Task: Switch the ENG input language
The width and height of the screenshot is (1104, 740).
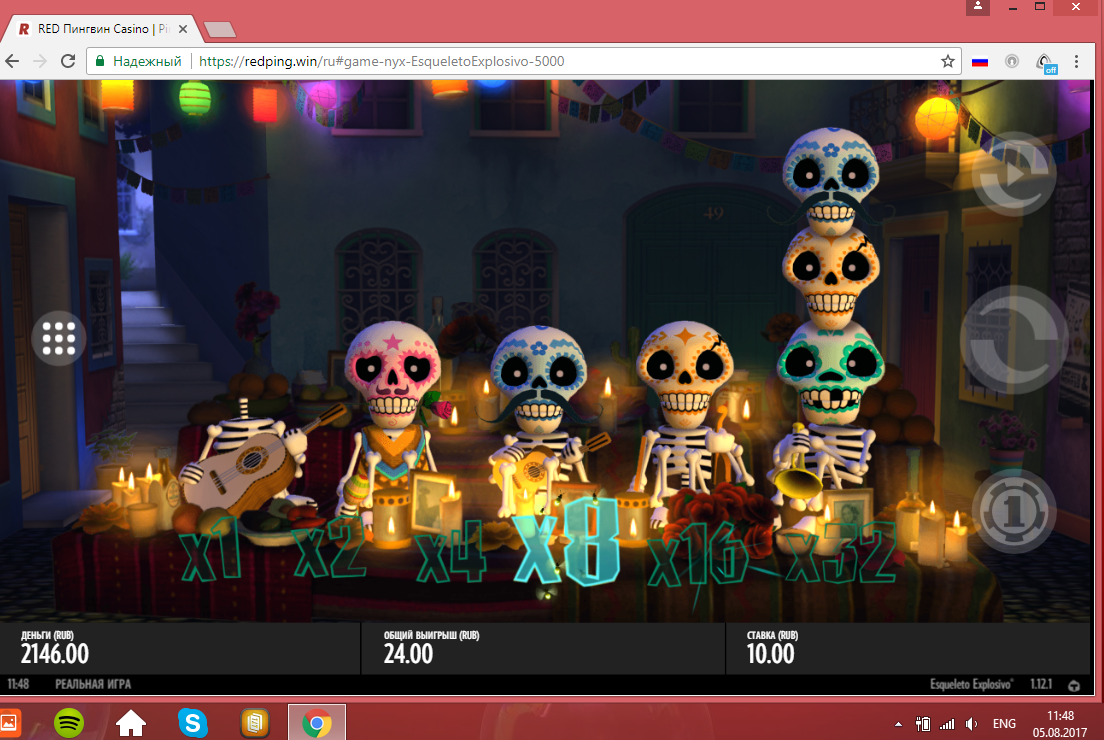Action: tap(1004, 724)
